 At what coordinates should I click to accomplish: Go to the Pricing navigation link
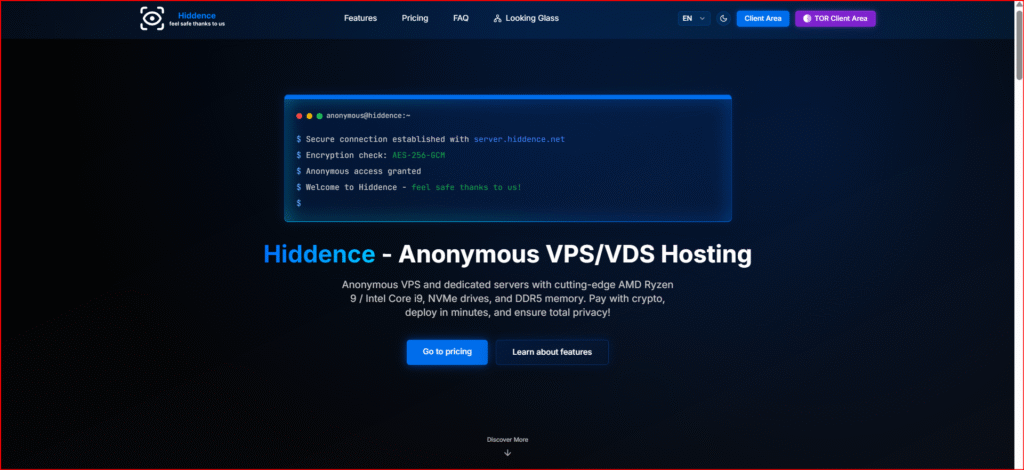tap(415, 18)
